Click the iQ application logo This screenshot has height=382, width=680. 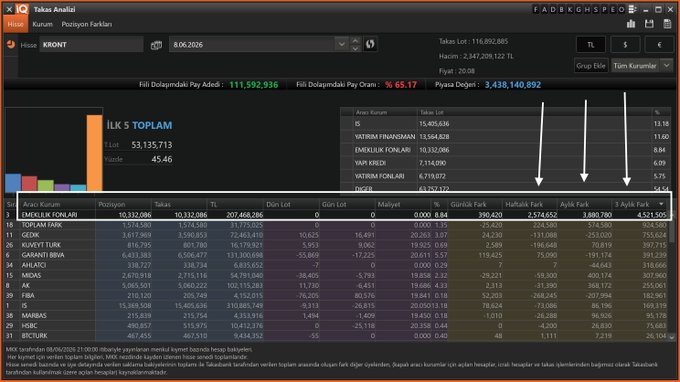point(22,9)
